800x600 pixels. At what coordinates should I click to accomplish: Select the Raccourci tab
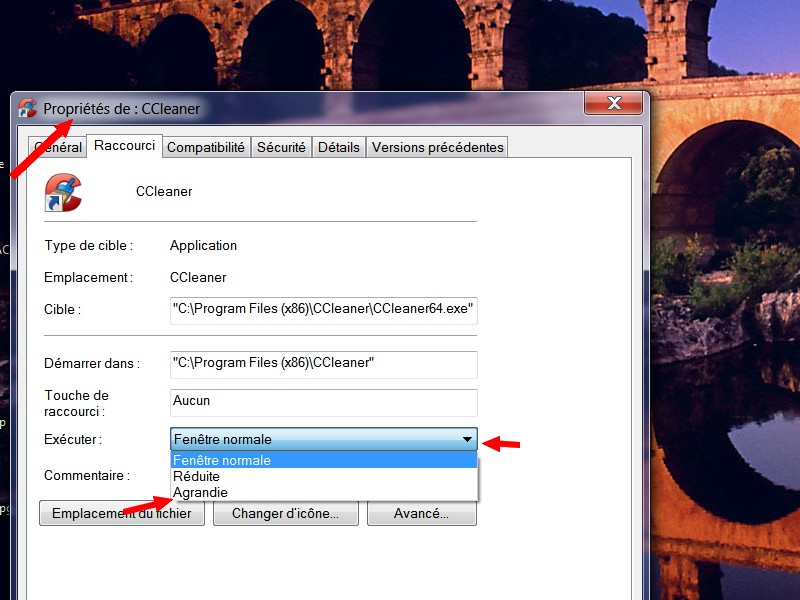(x=124, y=146)
